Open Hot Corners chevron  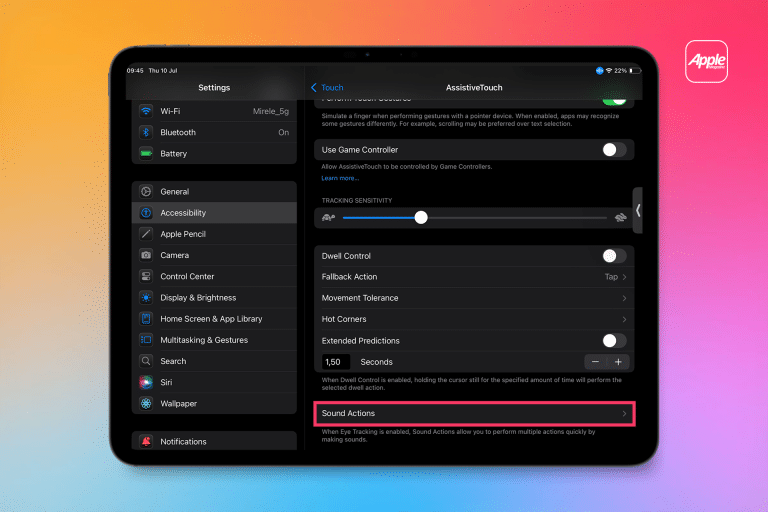click(x=624, y=319)
